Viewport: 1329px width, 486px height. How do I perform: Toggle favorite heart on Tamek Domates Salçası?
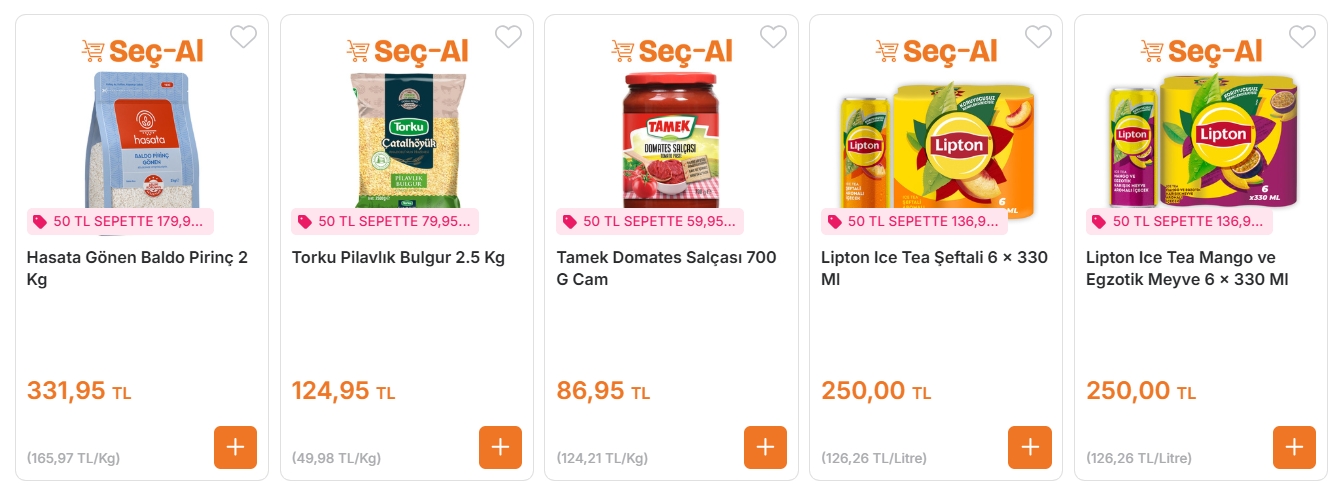[x=773, y=37]
